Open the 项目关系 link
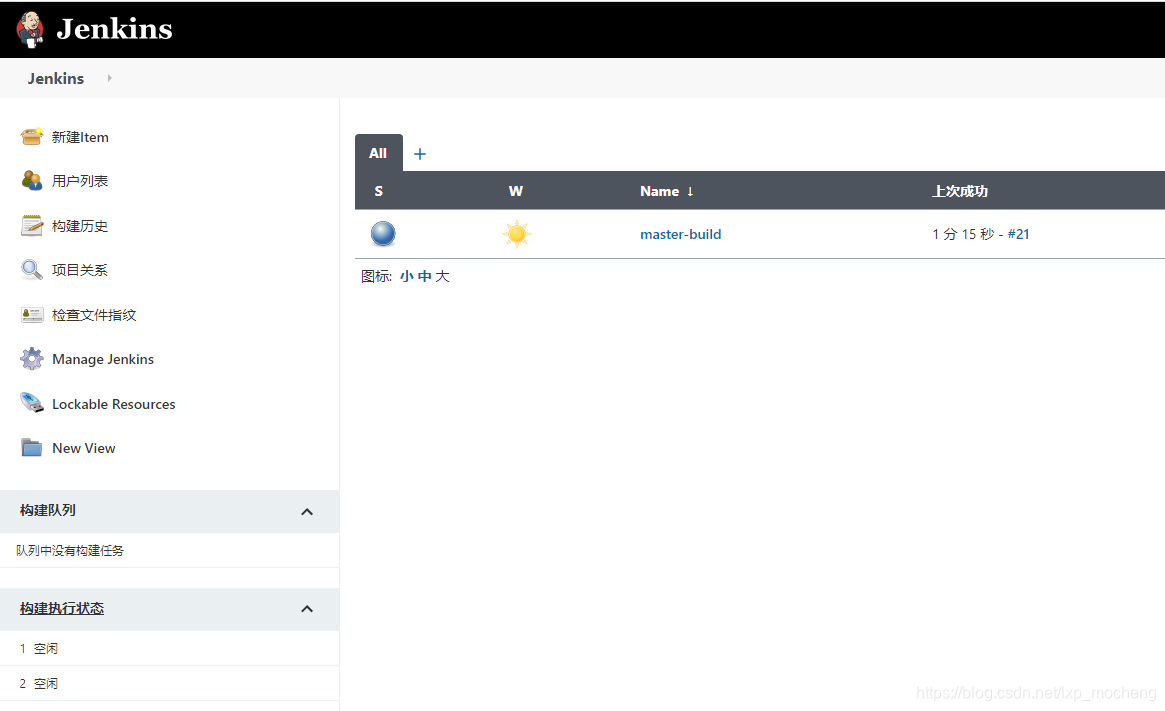 point(80,270)
